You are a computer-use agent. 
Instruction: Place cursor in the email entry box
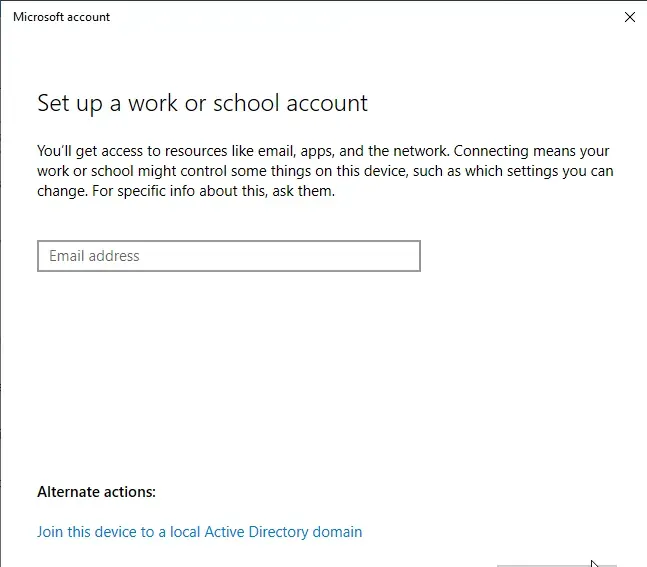pos(228,256)
